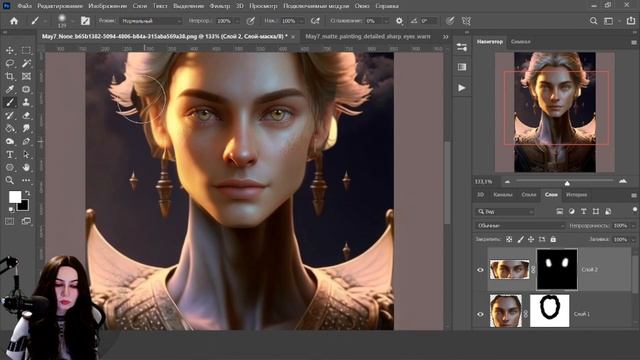
Task: Click the navigator zoom slider handle
Action: [x=567, y=183]
